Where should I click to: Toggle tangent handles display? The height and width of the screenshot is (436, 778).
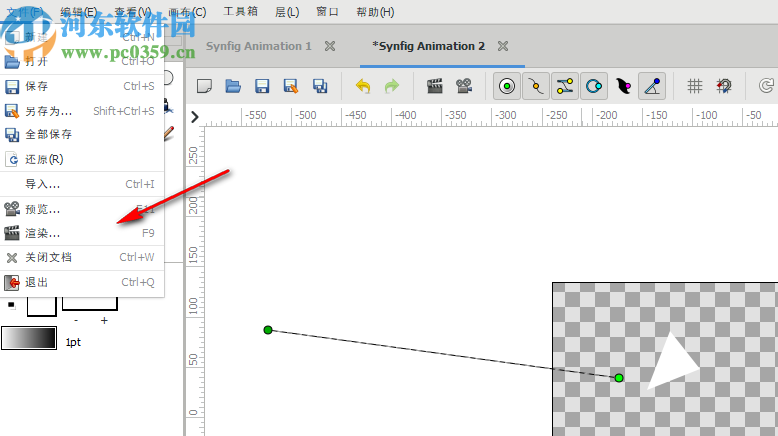pos(565,86)
